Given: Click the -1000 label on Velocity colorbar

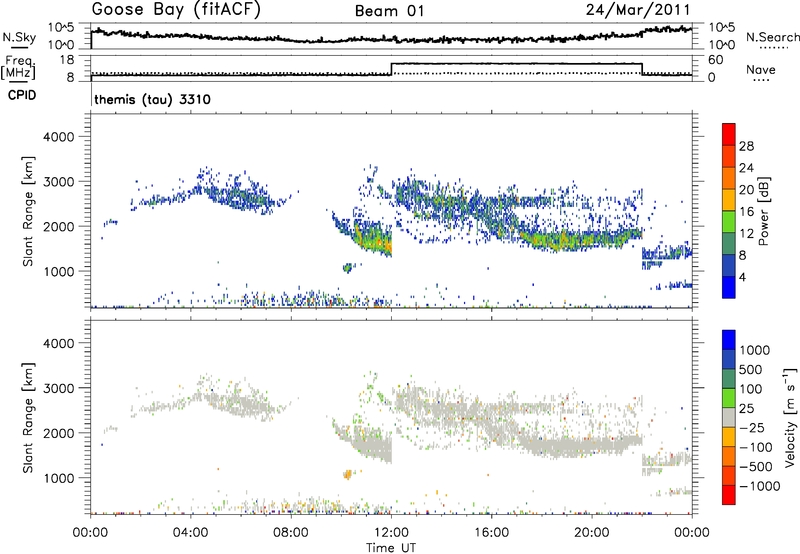Looking at the screenshot, I should [x=760, y=486].
